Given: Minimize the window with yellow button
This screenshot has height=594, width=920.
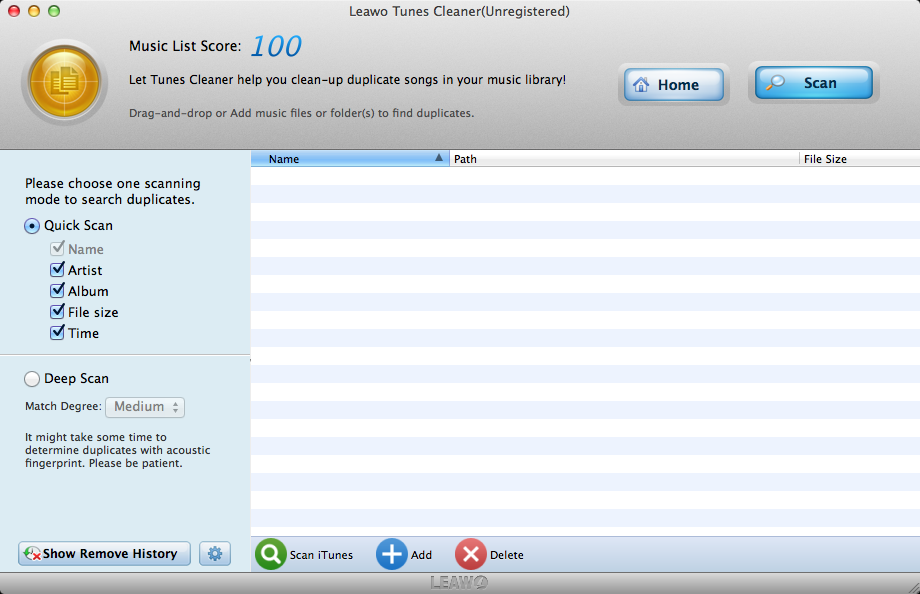Looking at the screenshot, I should pyautogui.click(x=34, y=11).
